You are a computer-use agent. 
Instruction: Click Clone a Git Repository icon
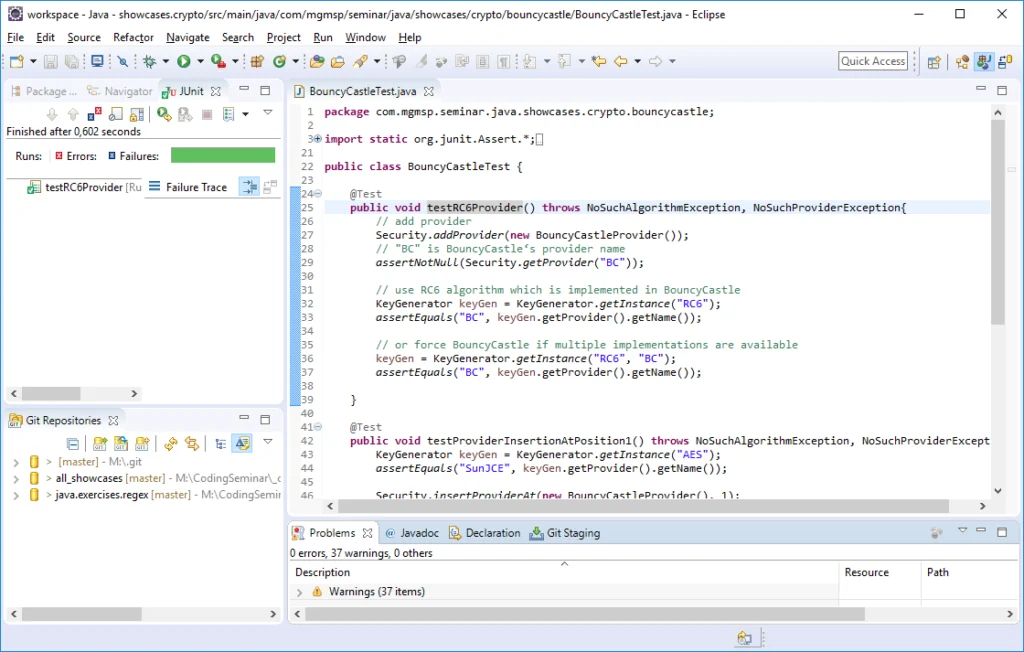[120, 443]
